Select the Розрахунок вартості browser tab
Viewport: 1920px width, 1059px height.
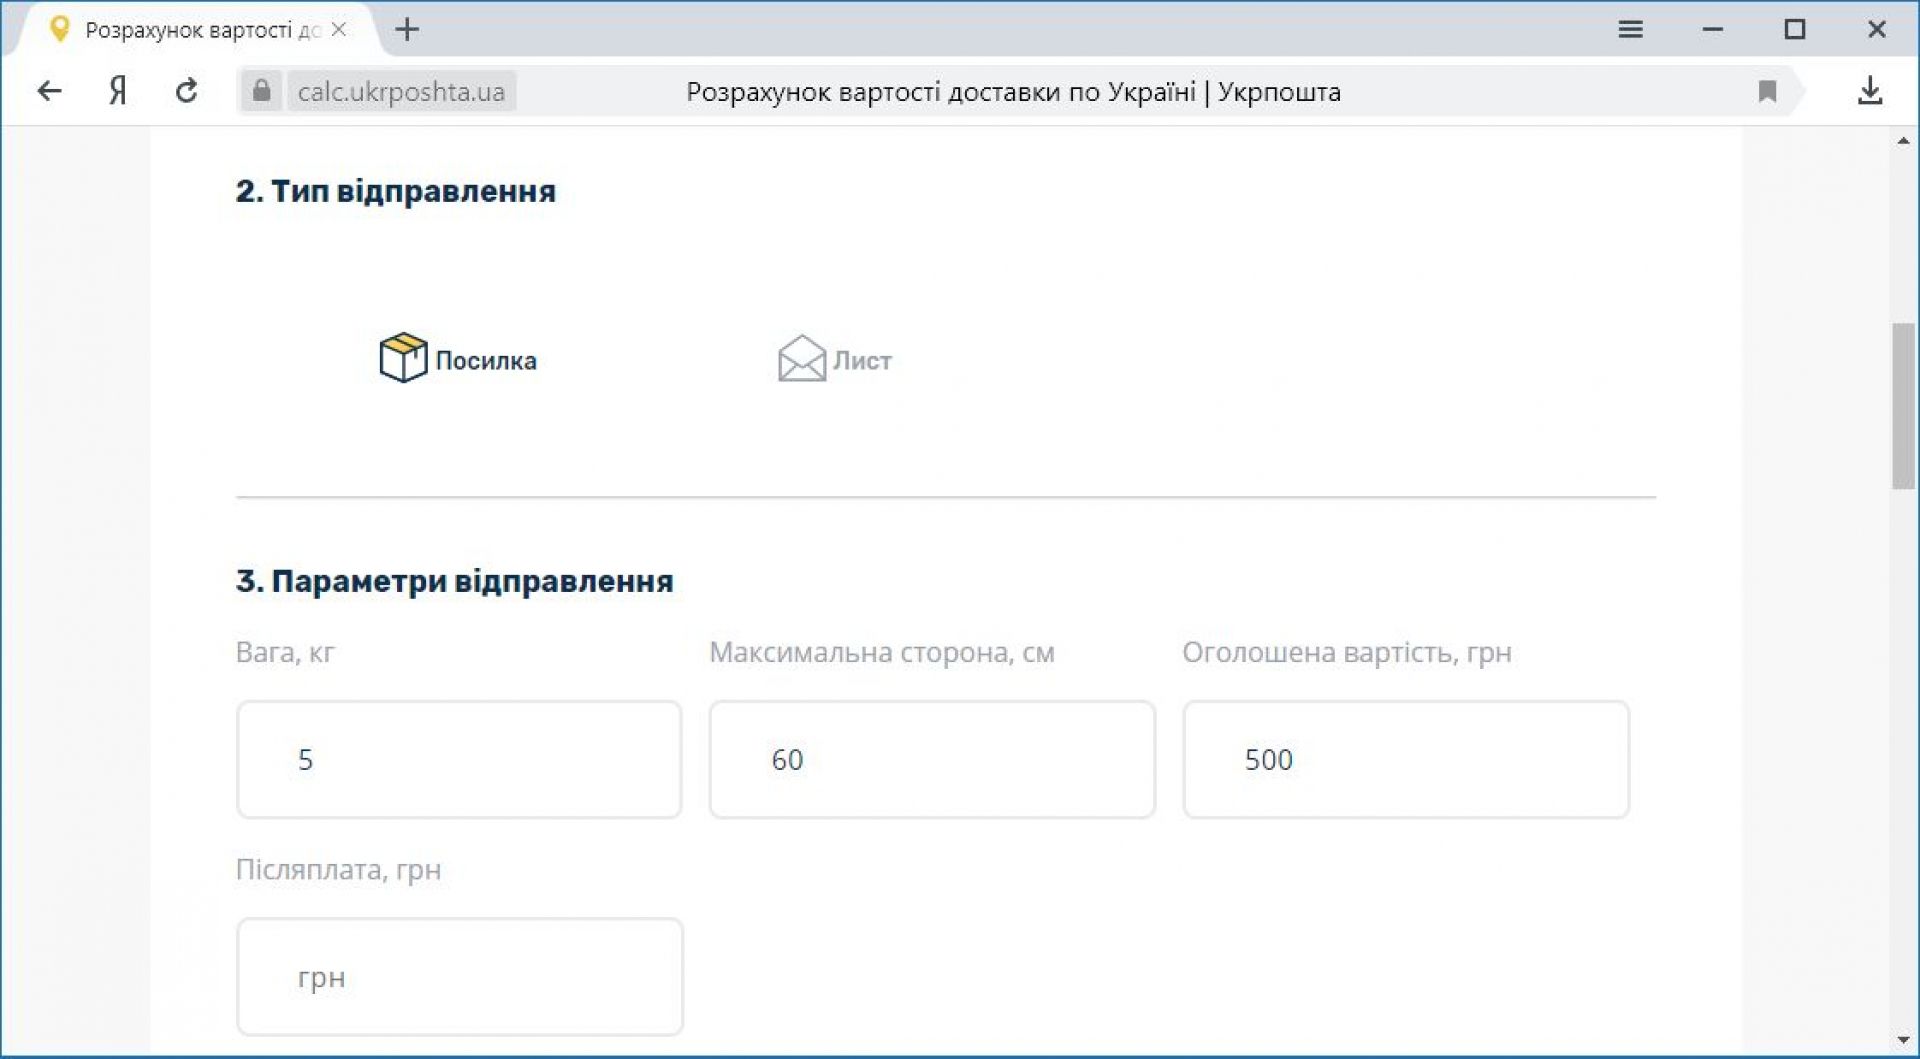(x=190, y=30)
